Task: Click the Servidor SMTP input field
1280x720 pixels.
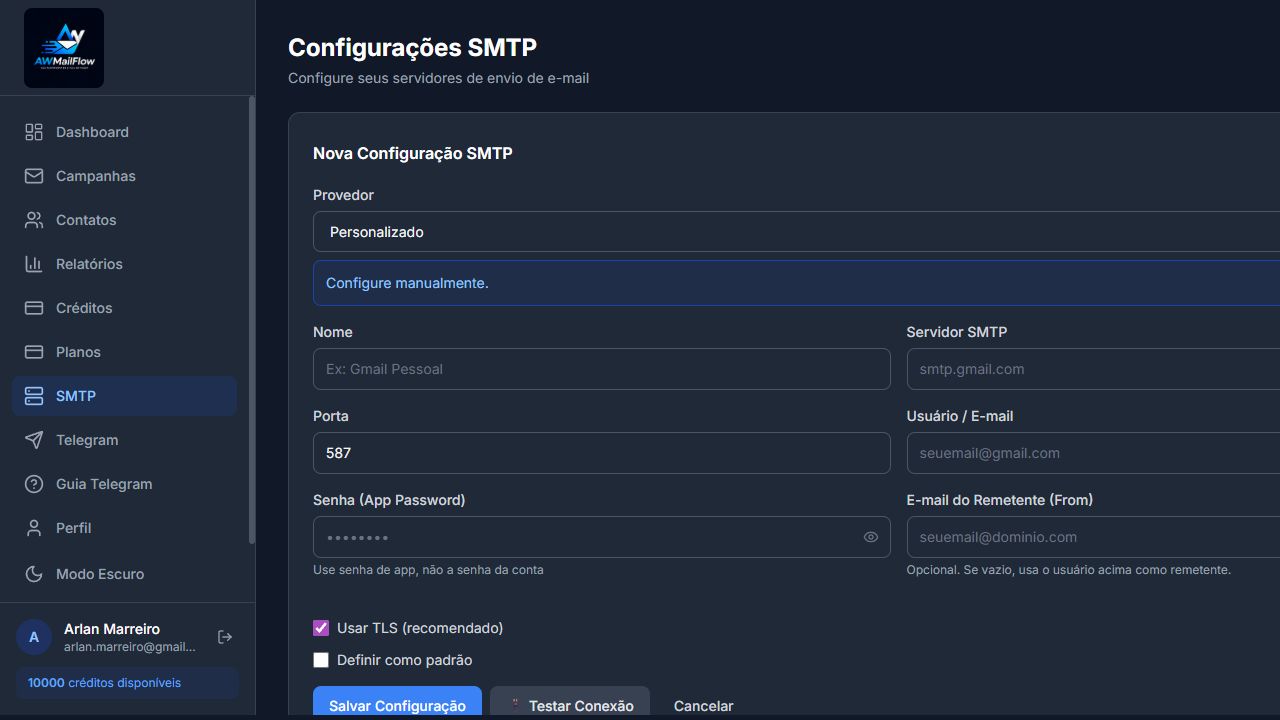Action: click(x=1093, y=369)
